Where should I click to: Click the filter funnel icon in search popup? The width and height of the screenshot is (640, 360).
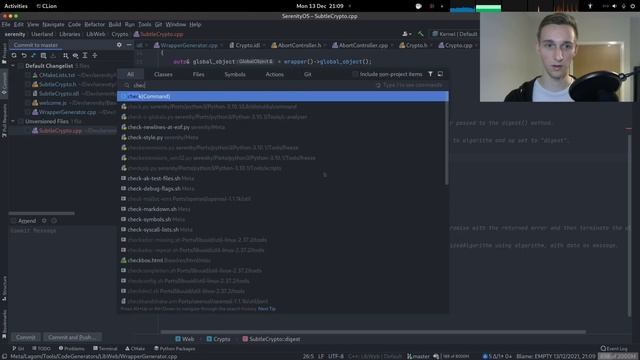[430, 74]
